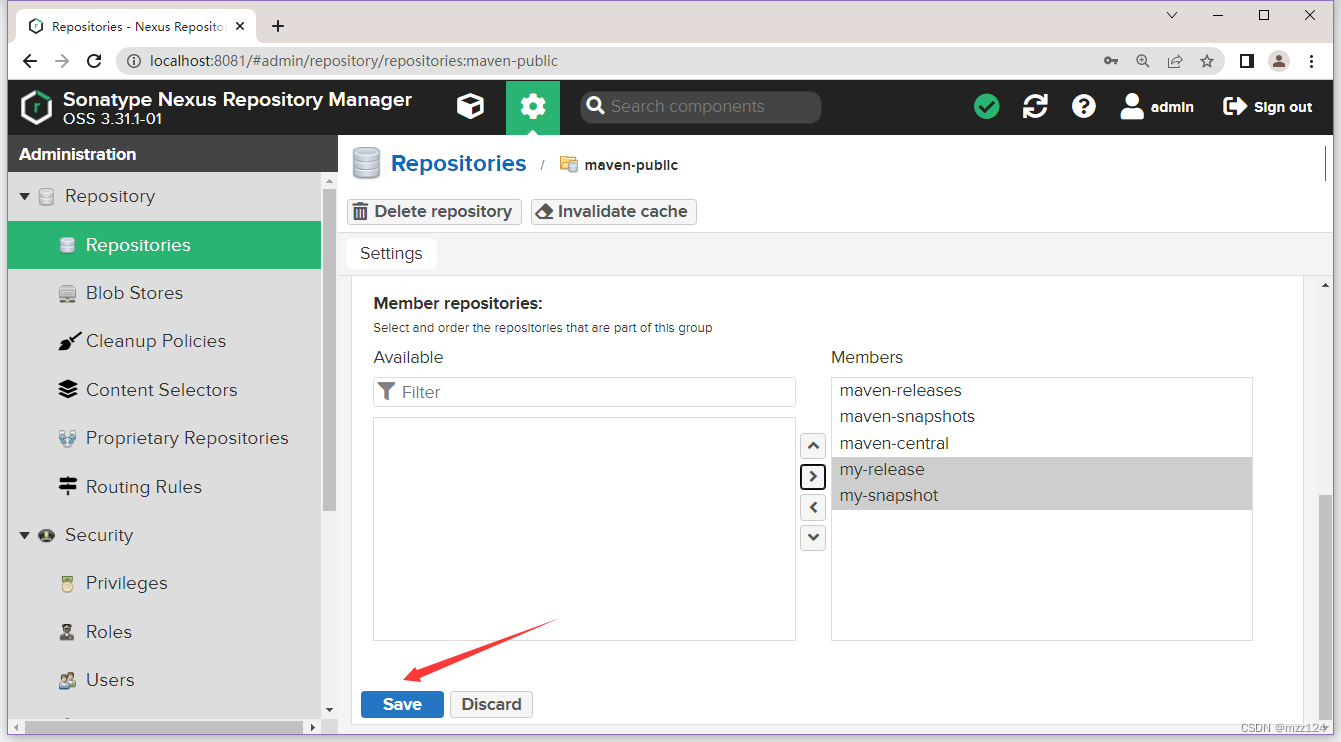Click the Refresh icon in header
The image size is (1341, 742).
click(x=1035, y=107)
